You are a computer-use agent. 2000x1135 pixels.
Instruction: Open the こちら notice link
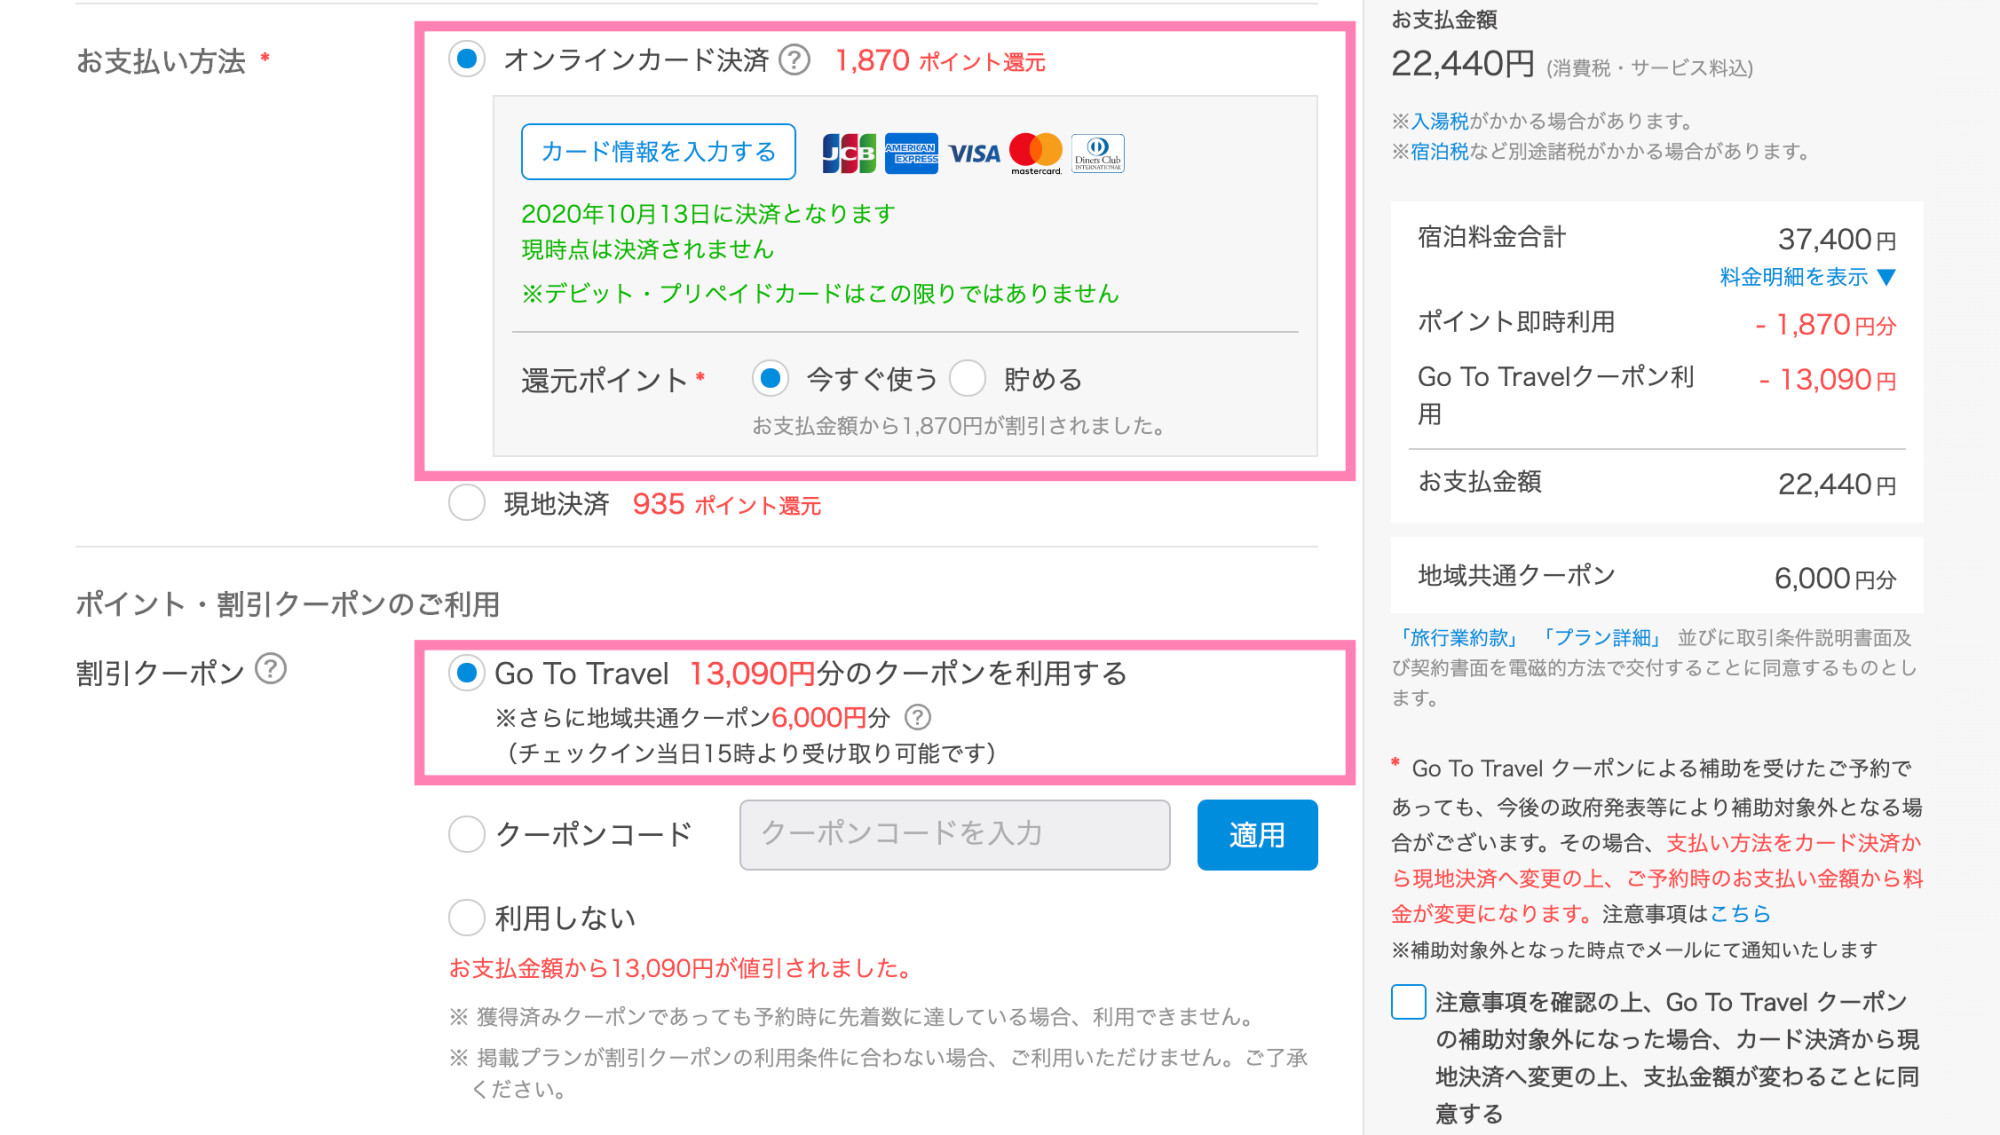pyautogui.click(x=1740, y=913)
